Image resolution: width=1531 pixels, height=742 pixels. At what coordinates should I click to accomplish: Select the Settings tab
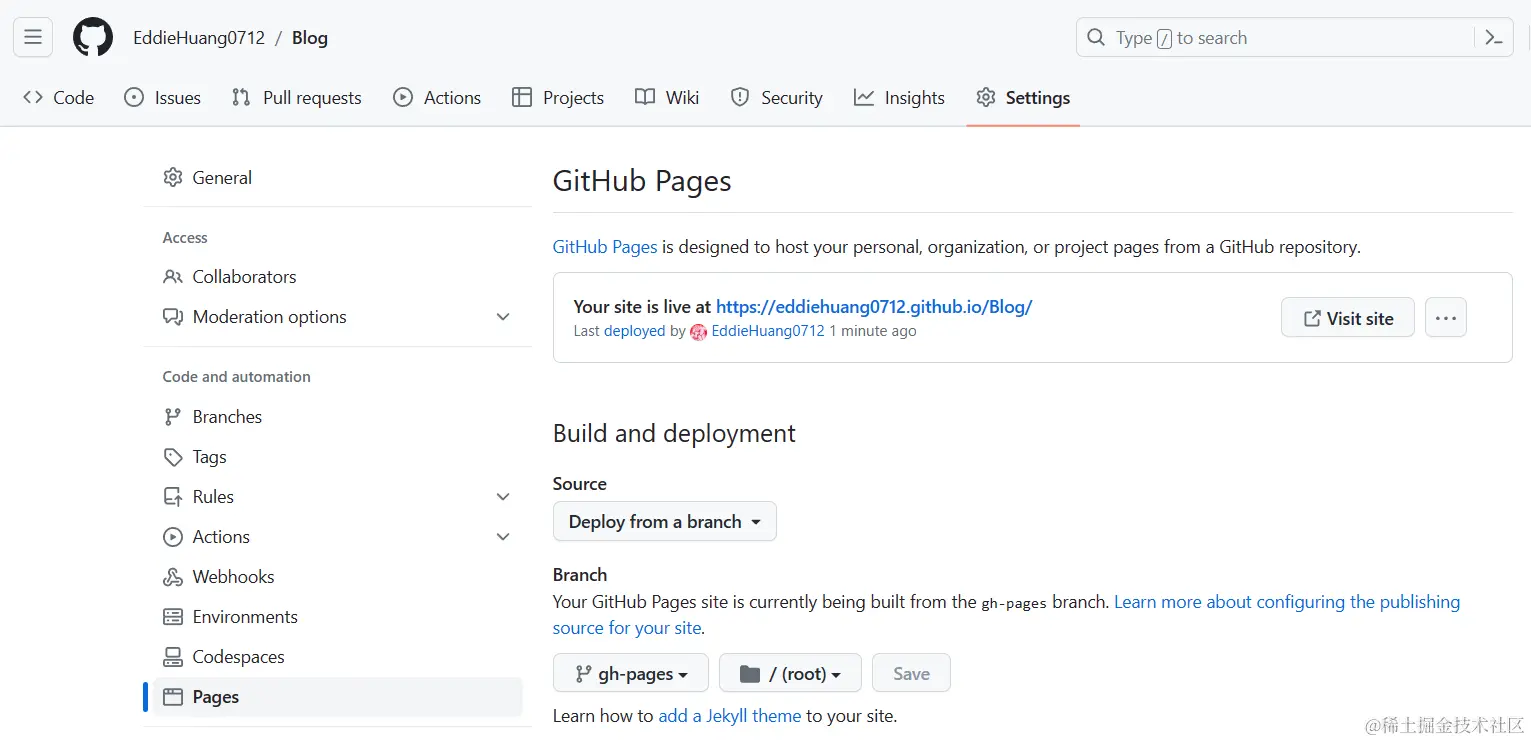1023,97
